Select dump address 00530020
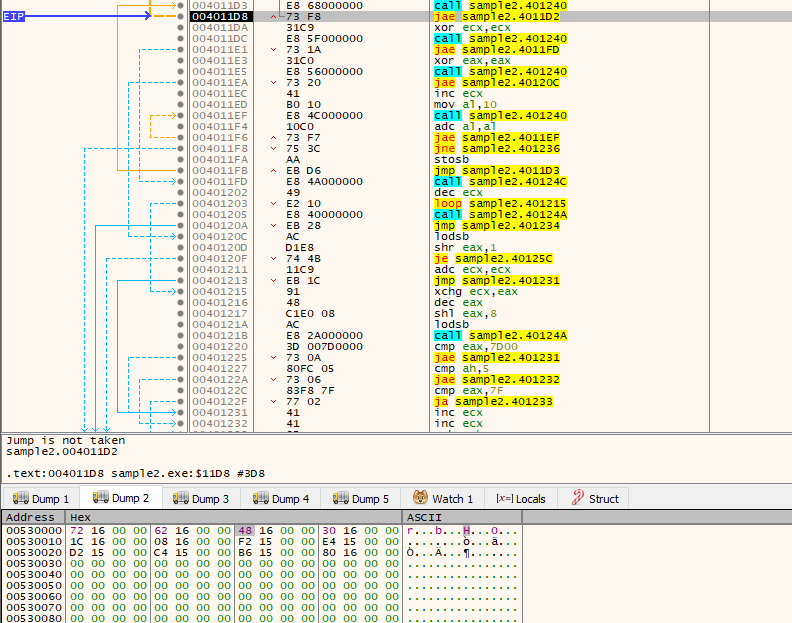This screenshot has height=623, width=792. coord(34,553)
